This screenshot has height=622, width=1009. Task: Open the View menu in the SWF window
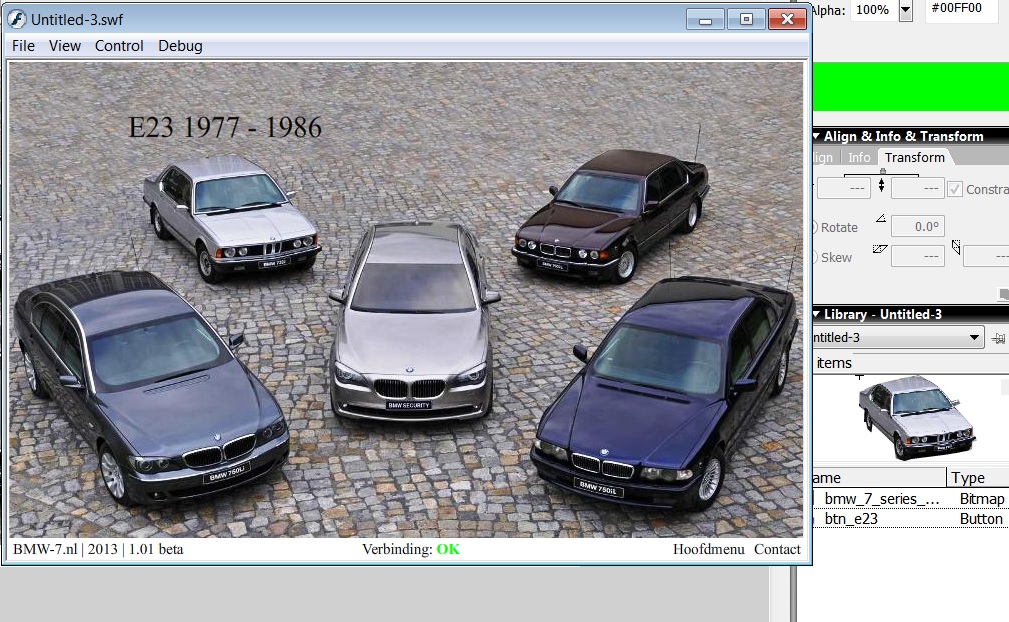[x=65, y=46]
